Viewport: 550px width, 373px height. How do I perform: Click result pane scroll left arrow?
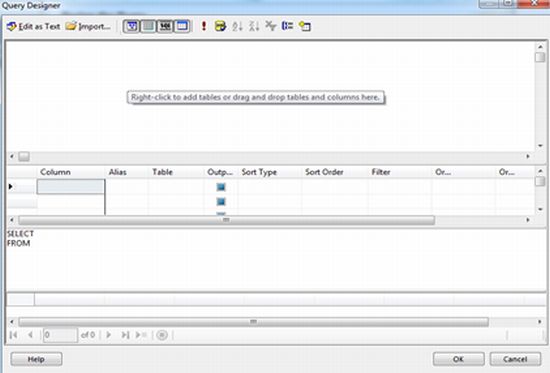click(x=12, y=322)
